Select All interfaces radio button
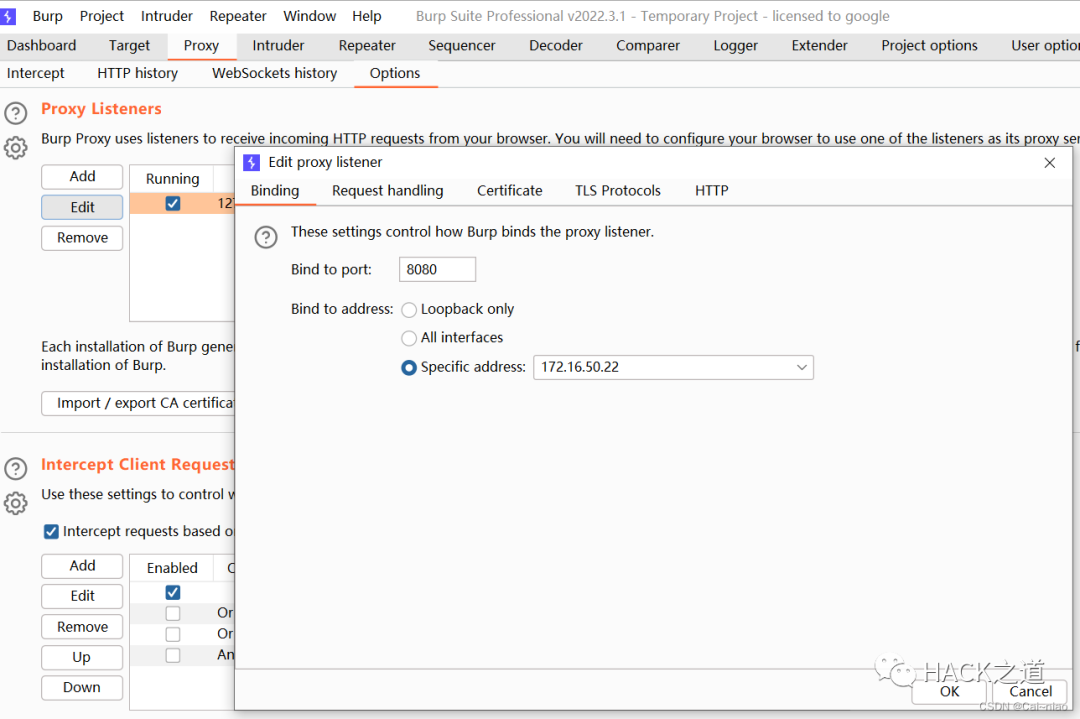Screen dimensions: 1080x719 409,338
